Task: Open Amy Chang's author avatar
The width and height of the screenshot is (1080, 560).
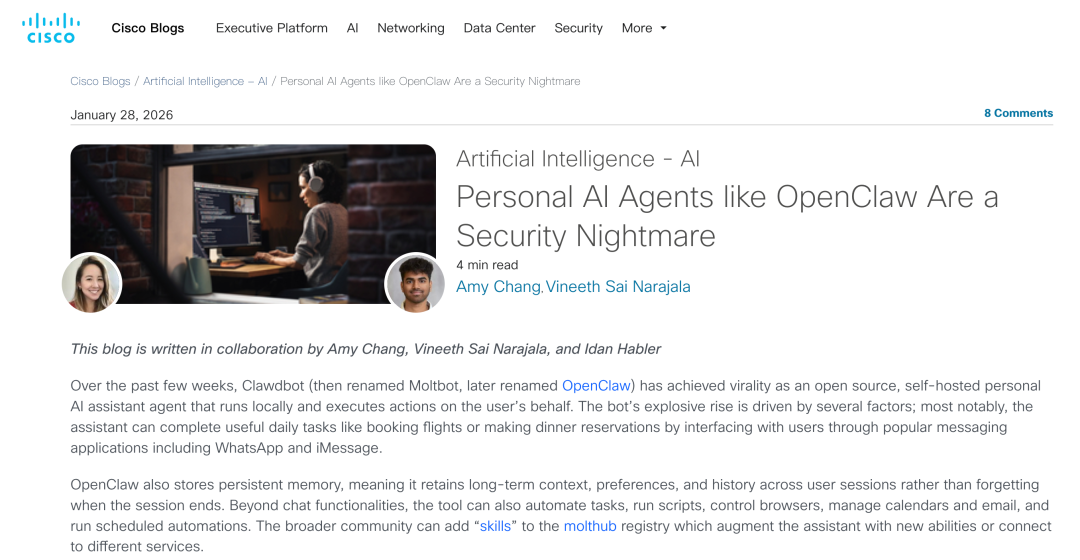Action: tap(92, 282)
